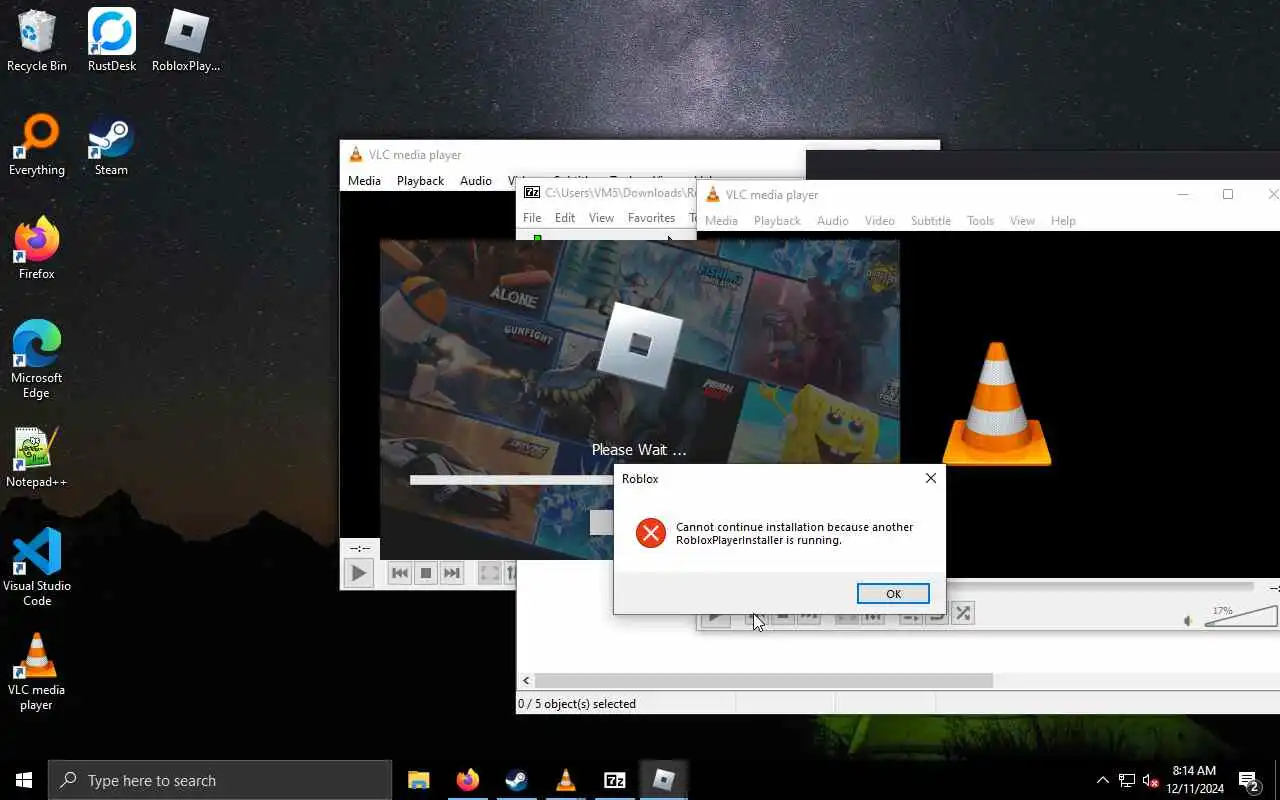The width and height of the screenshot is (1280, 800).
Task: Launch Visual Studio Code from desktop
Action: (37, 568)
